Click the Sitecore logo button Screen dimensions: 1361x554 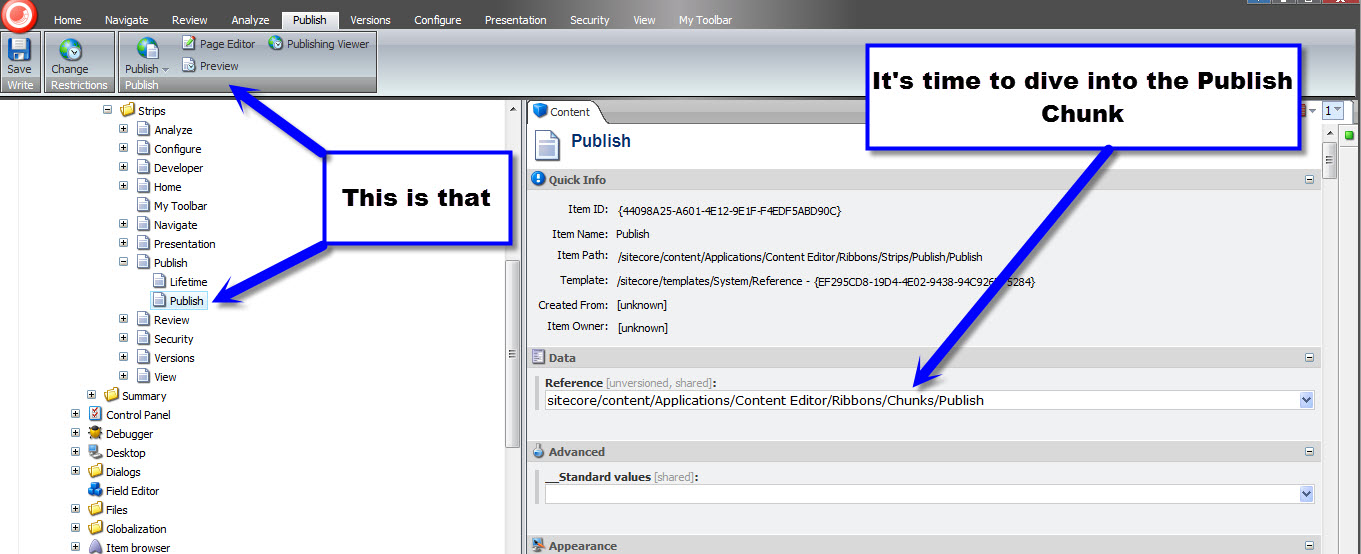click(x=19, y=15)
